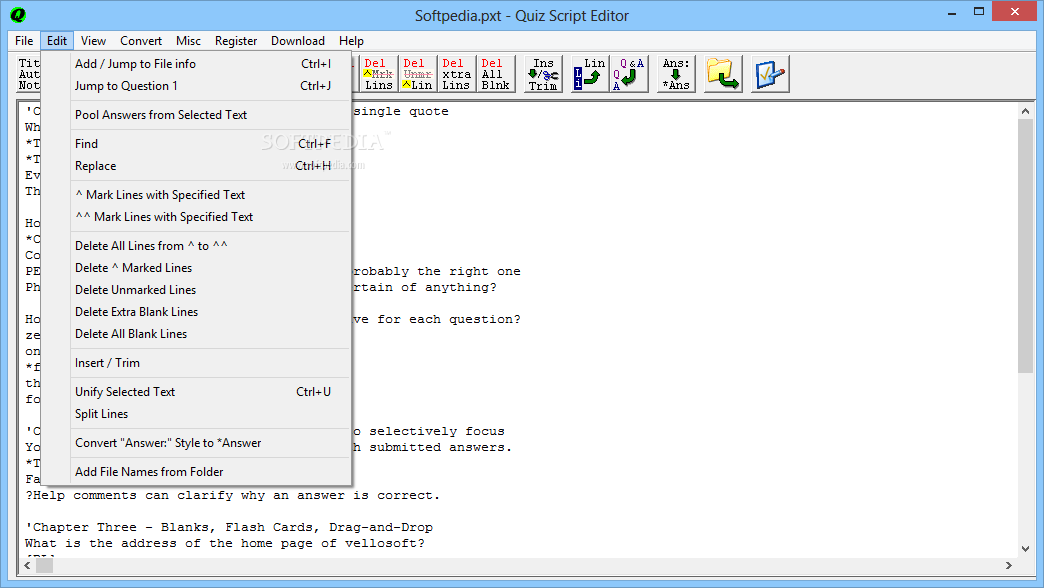Click the horizontal scrollbar right arrow
Image resolution: width=1044 pixels, height=588 pixels.
(1009, 565)
